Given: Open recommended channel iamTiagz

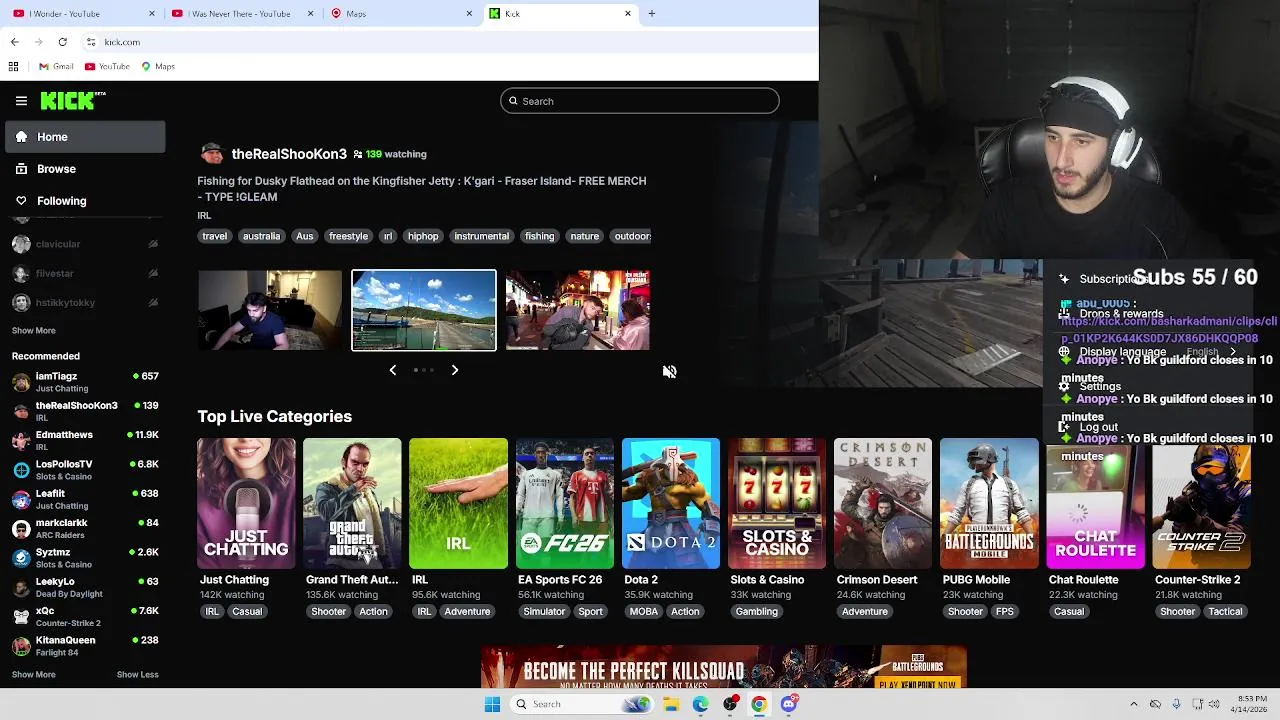Looking at the screenshot, I should point(85,381).
